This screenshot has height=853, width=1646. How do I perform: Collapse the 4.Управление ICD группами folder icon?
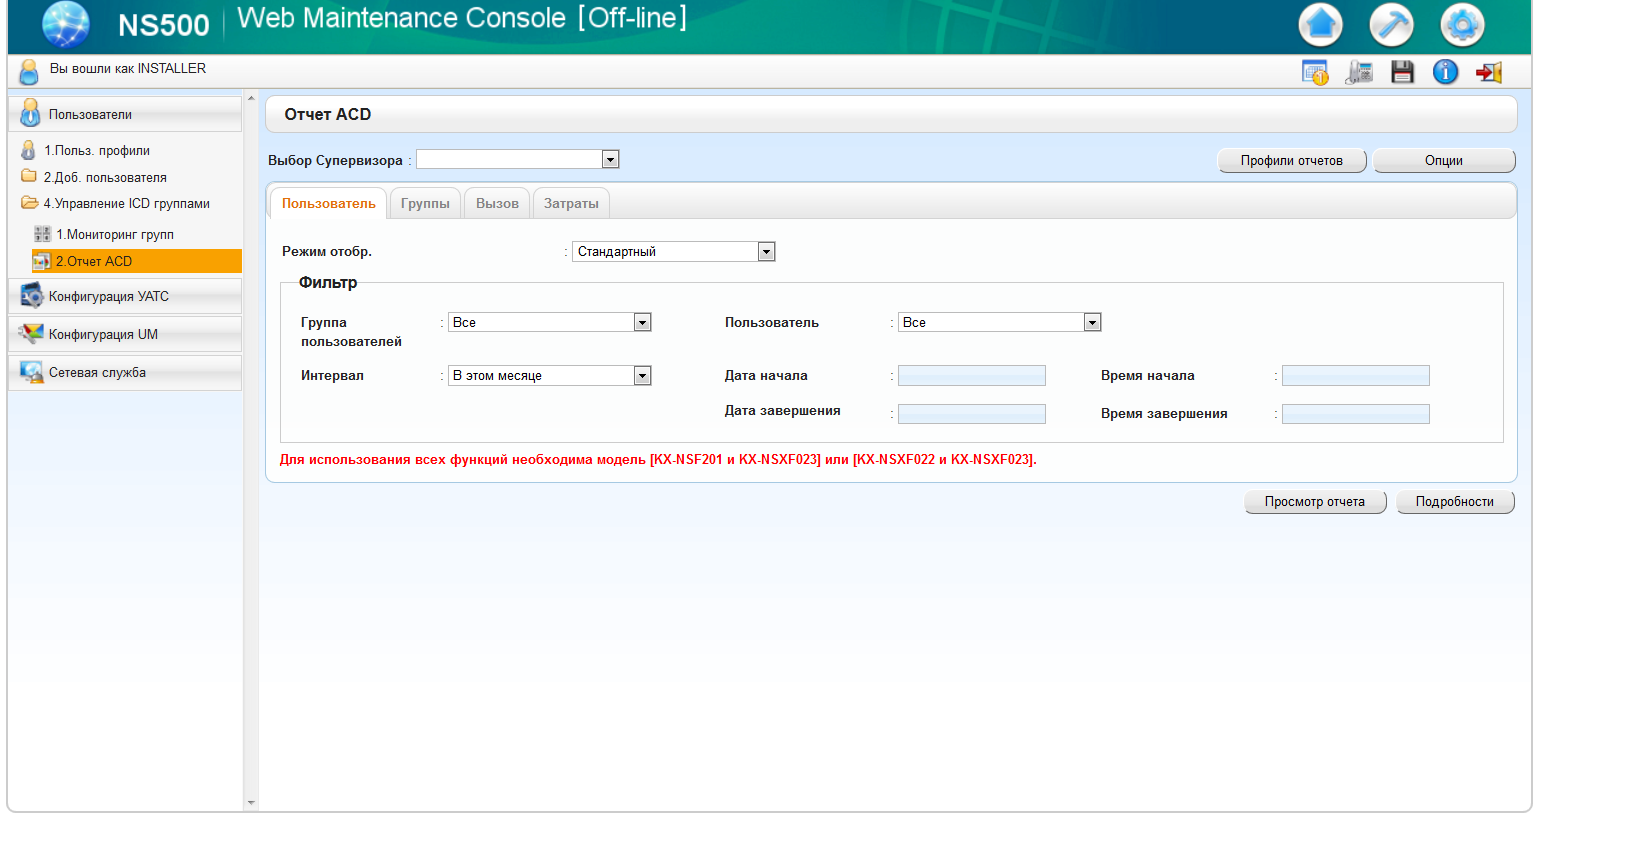(x=29, y=203)
